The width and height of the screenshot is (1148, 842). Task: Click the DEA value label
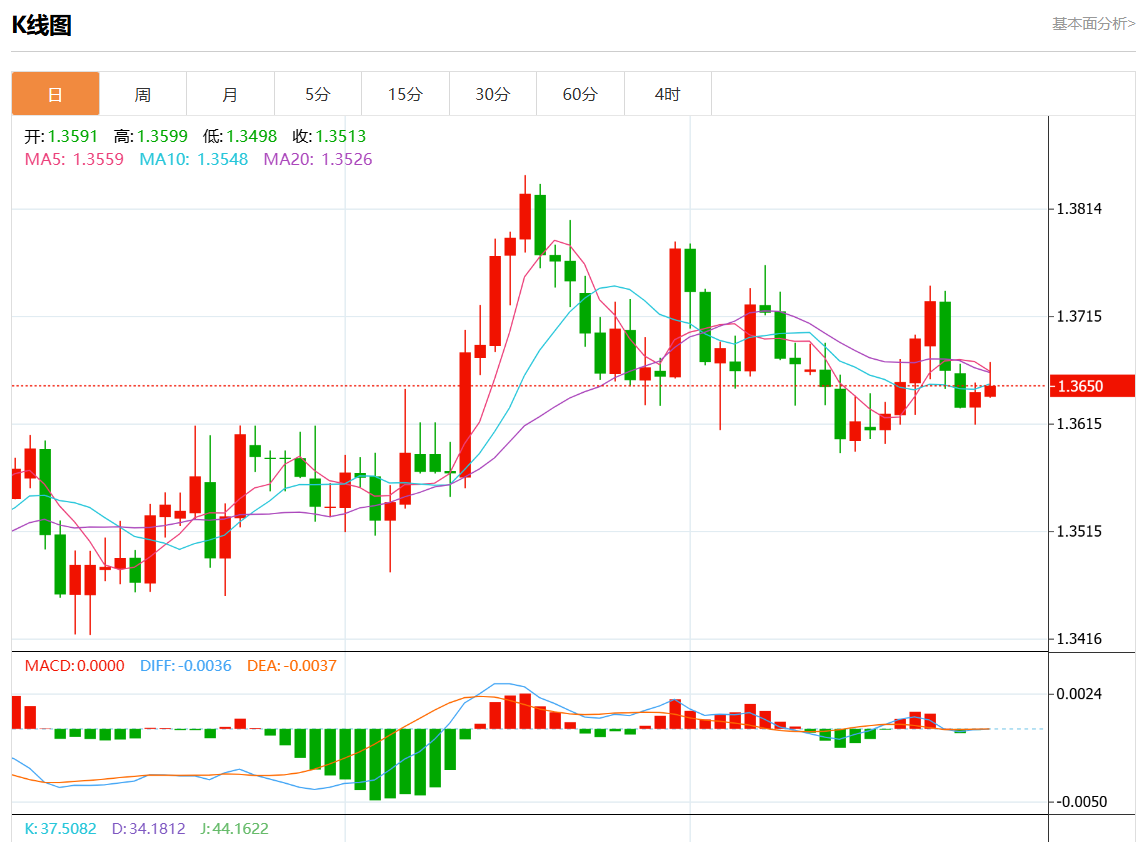click(292, 666)
